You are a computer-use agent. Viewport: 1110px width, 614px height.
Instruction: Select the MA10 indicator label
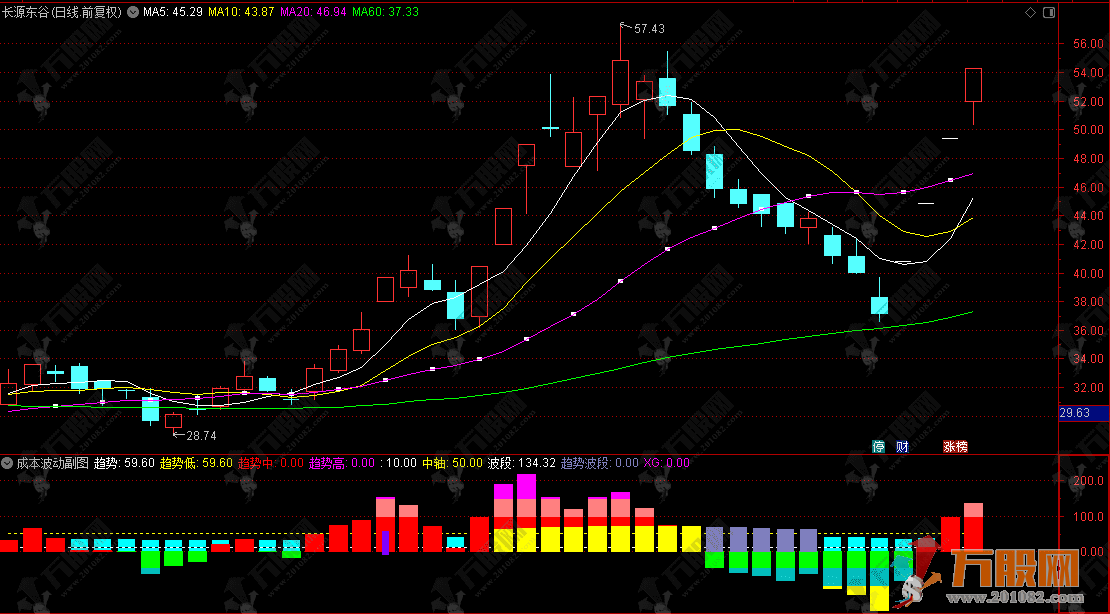pos(240,13)
